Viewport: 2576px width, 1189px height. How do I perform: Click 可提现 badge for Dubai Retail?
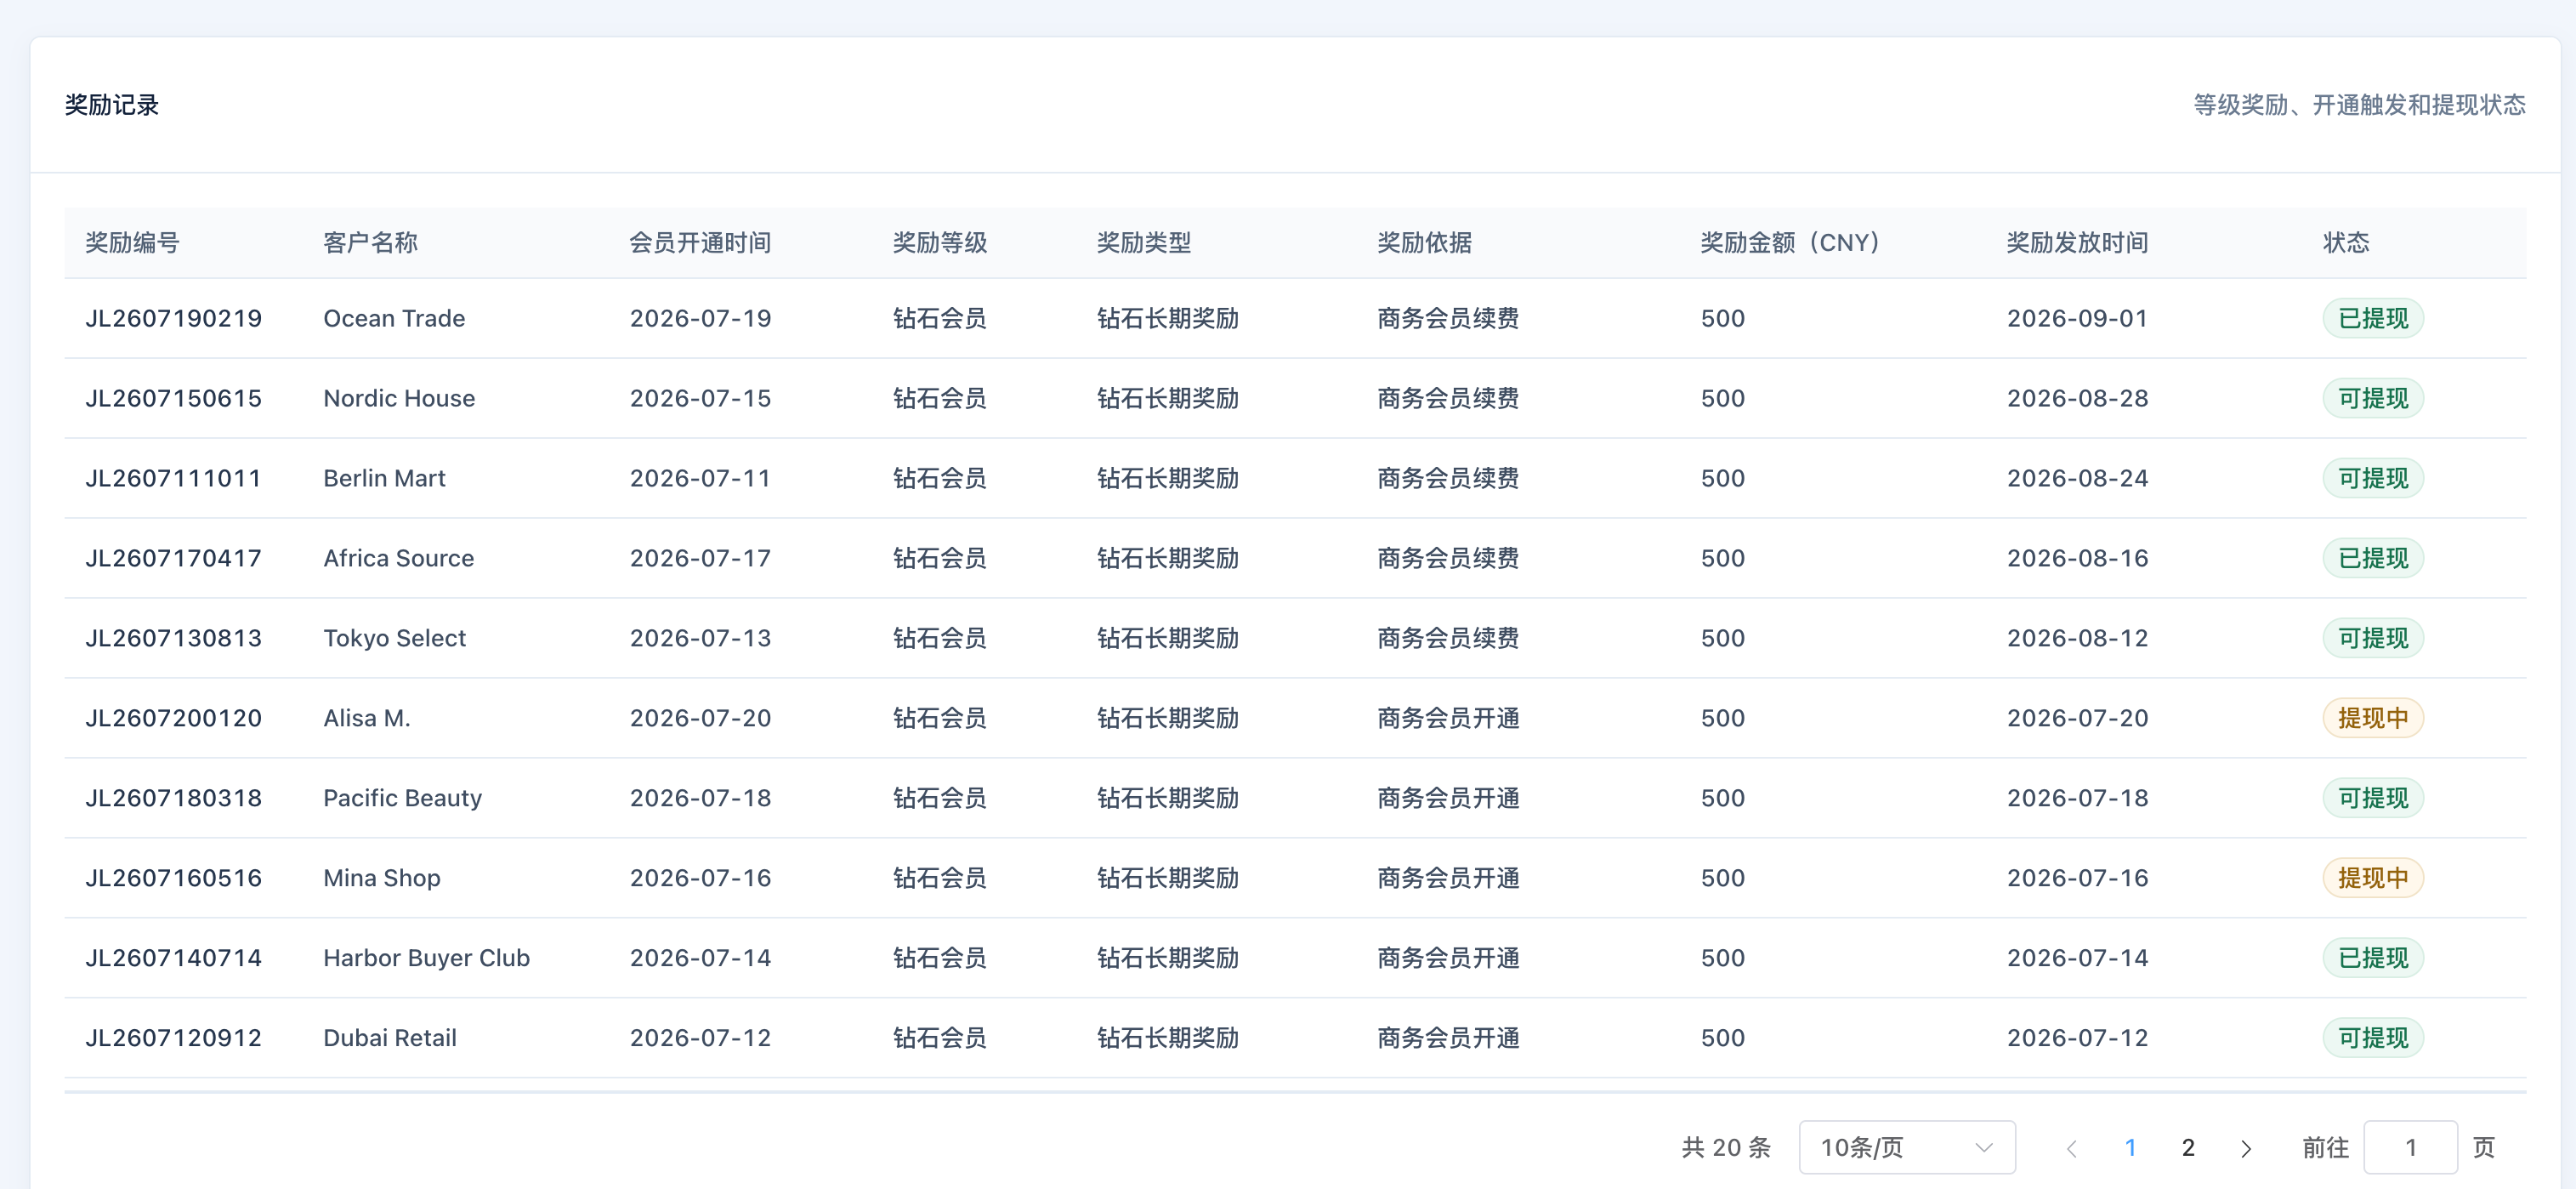click(2372, 1038)
